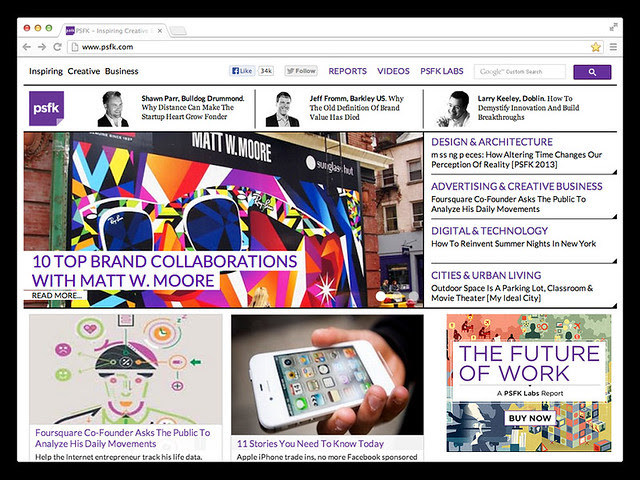Open Reinvent Summer Nights In New York
The height and width of the screenshot is (480, 640).
pyautogui.click(x=513, y=244)
